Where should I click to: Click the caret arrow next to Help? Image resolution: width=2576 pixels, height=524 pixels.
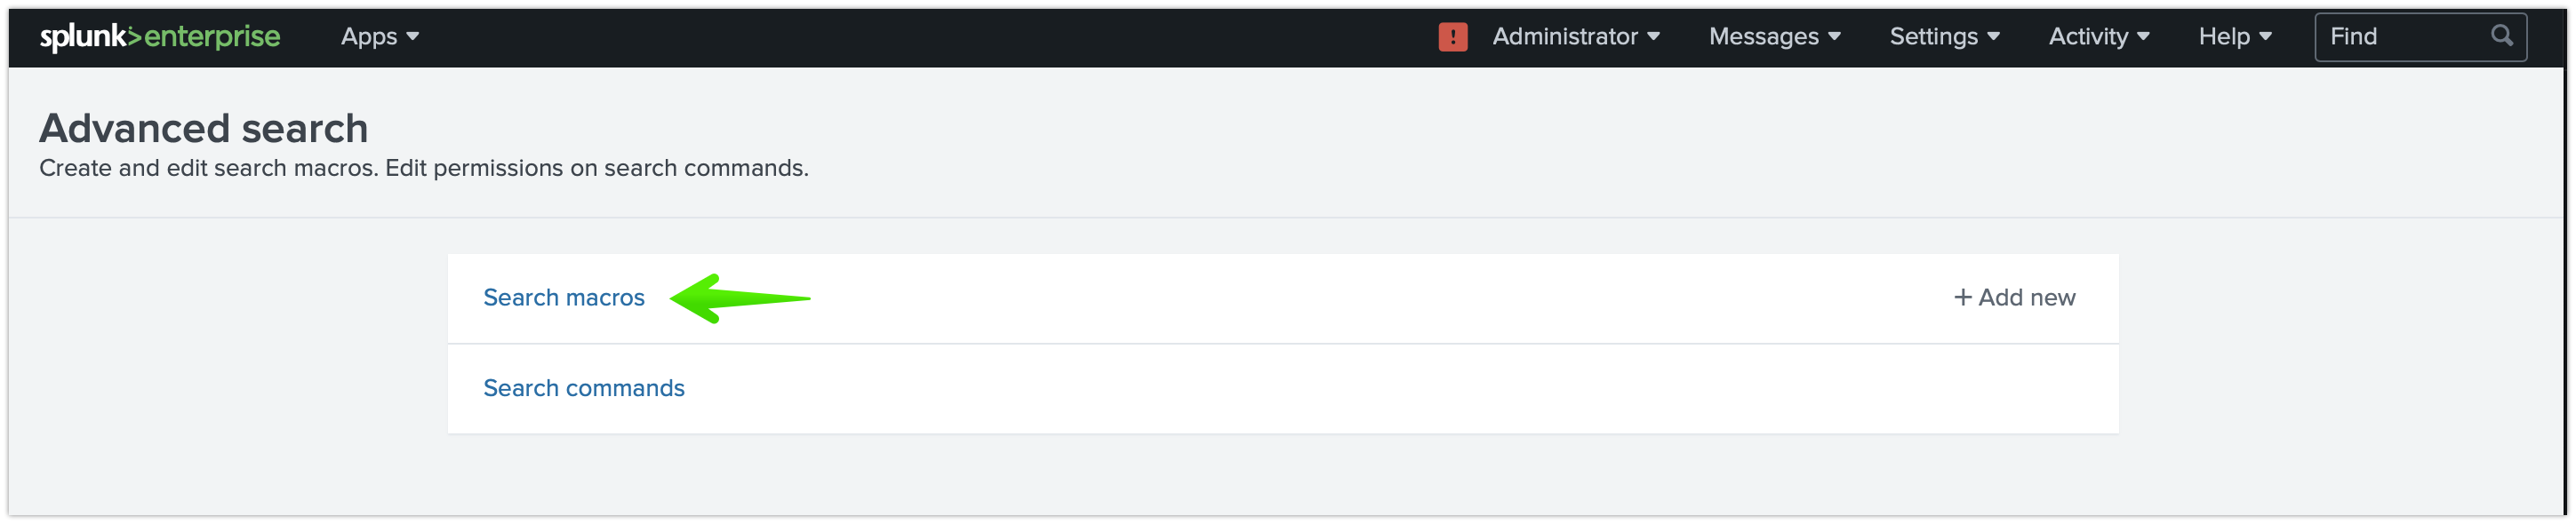(x=2265, y=37)
